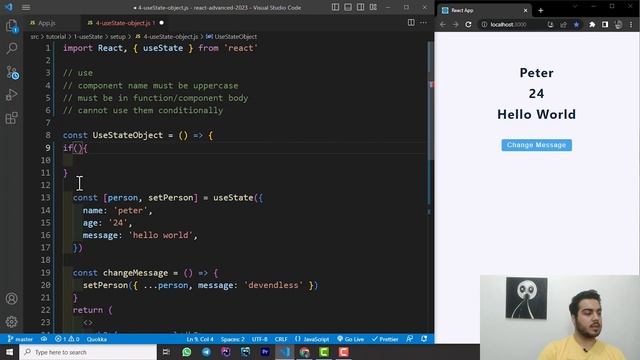Toggle the primary side bar
The width and height of the screenshot is (640, 360).
click(335, 7)
